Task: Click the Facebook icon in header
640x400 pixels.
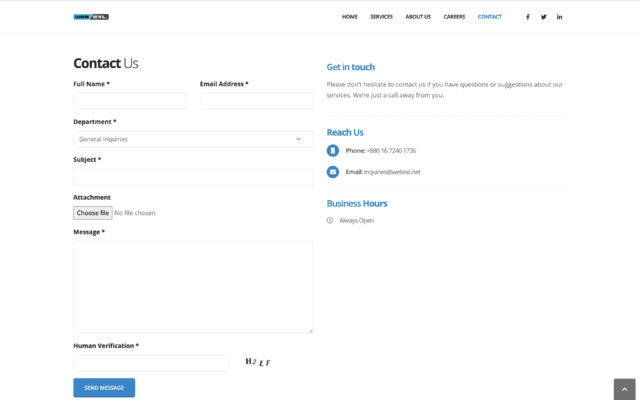Action: [x=528, y=17]
